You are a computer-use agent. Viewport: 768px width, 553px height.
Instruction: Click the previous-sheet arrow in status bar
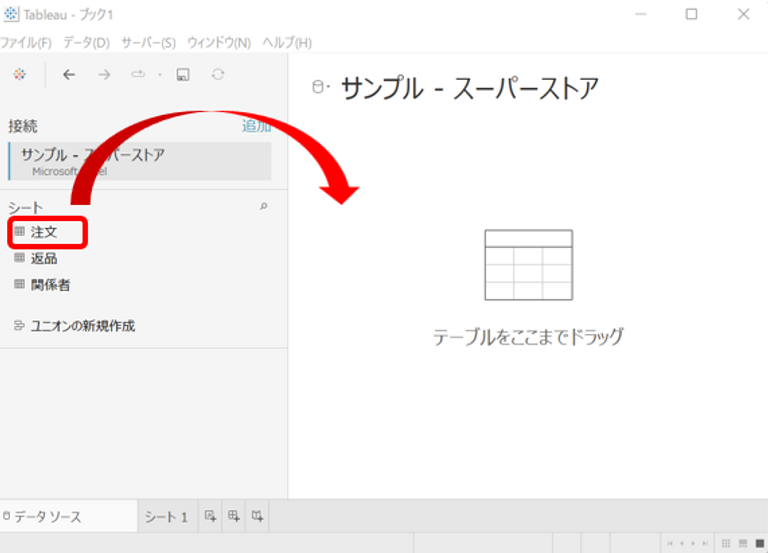(682, 543)
